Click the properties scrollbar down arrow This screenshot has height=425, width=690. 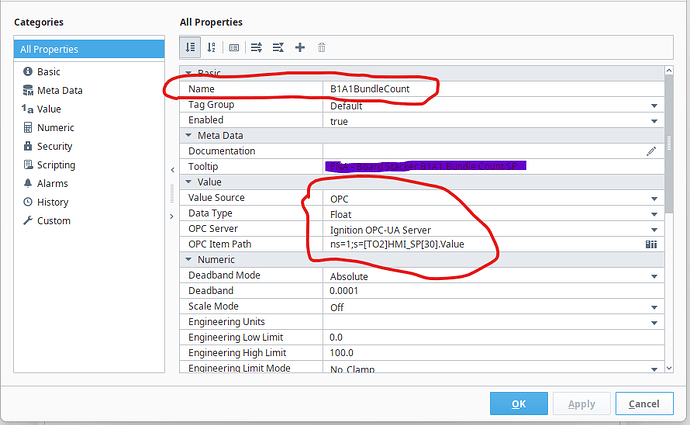[669, 368]
